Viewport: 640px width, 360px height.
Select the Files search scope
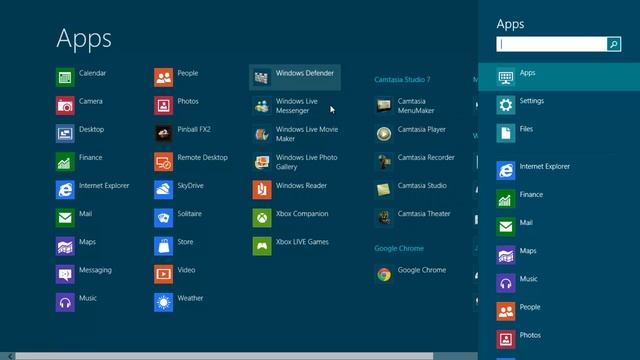coord(559,133)
